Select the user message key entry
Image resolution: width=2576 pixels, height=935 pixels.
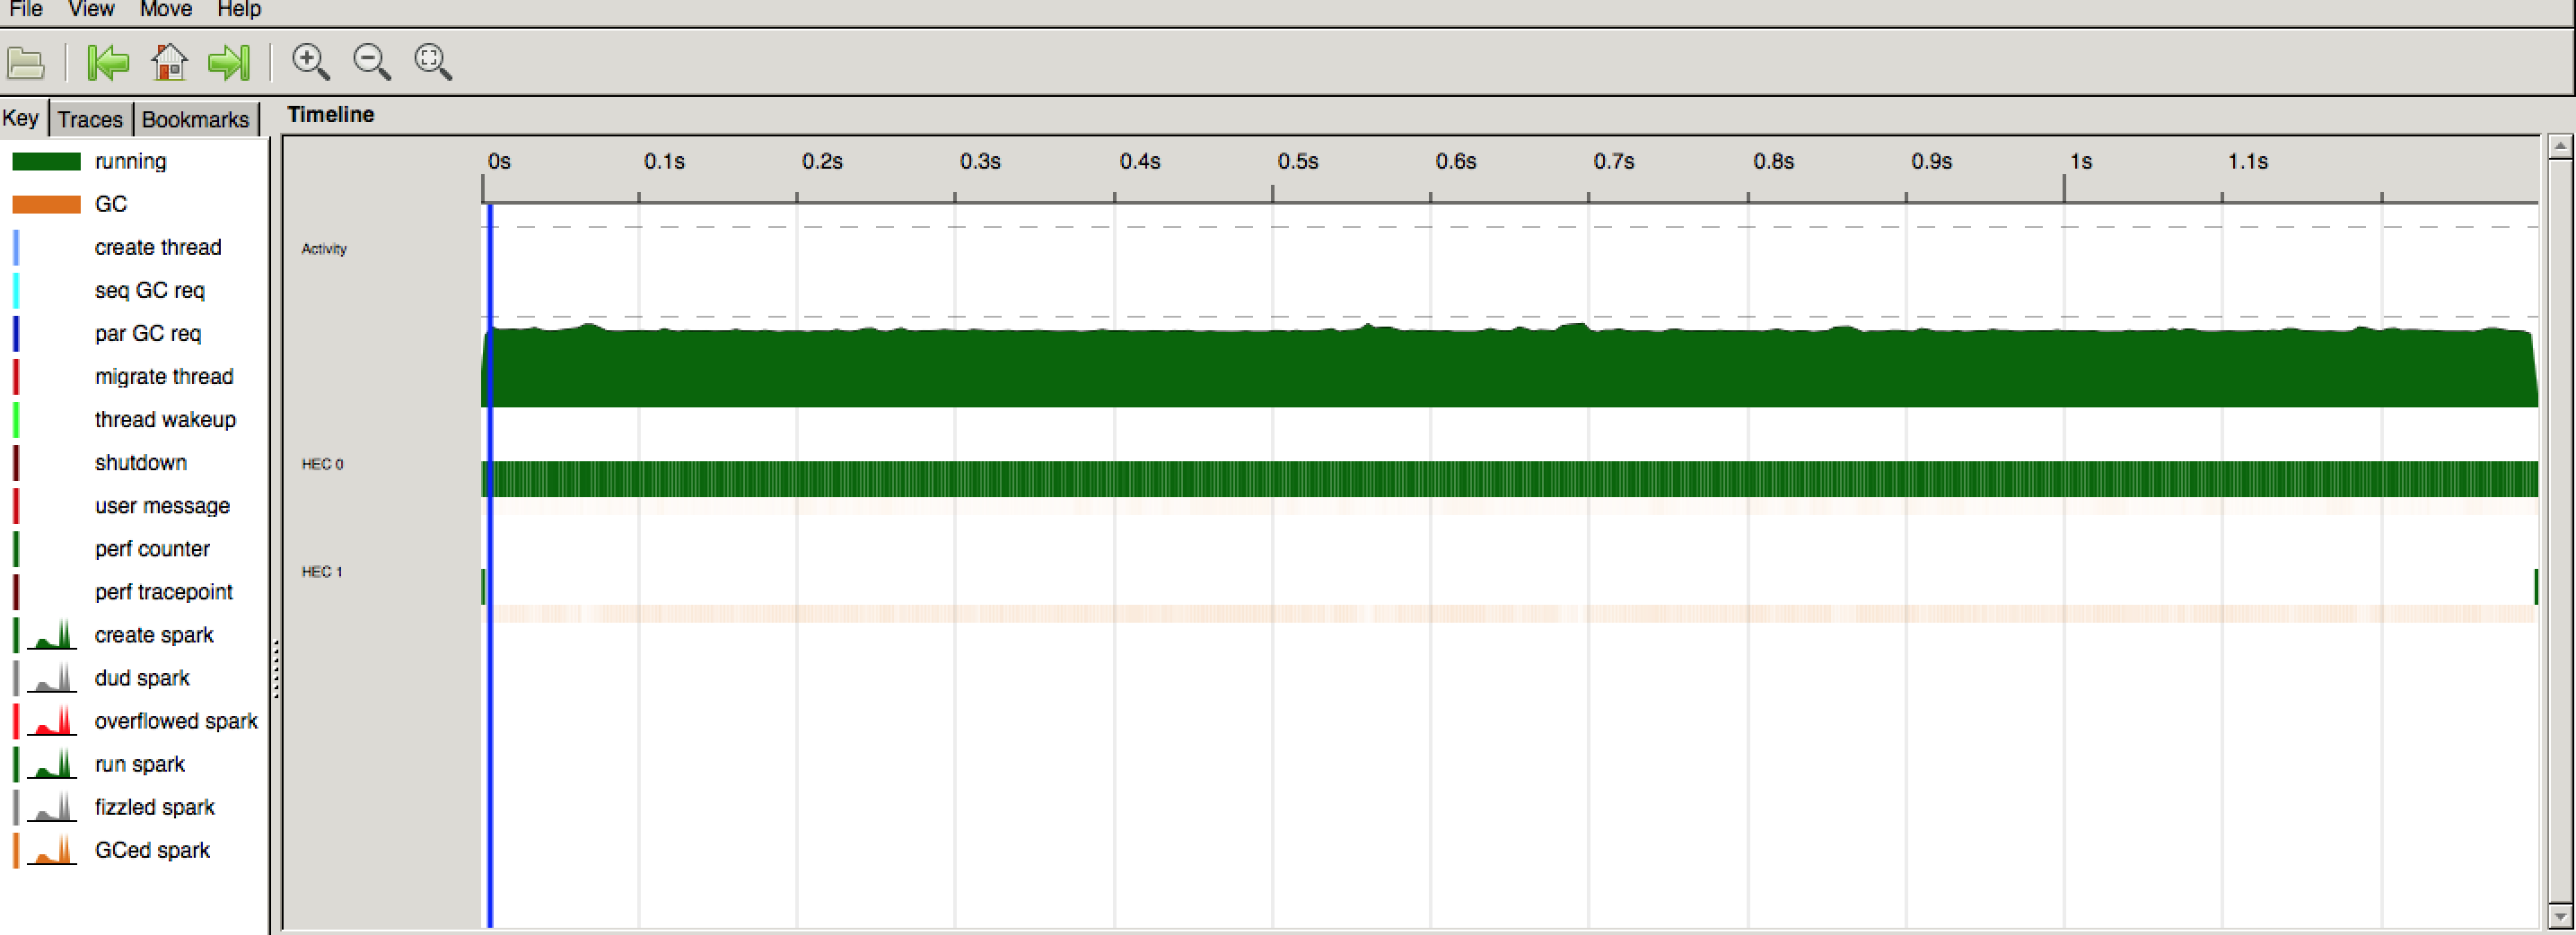(x=162, y=505)
